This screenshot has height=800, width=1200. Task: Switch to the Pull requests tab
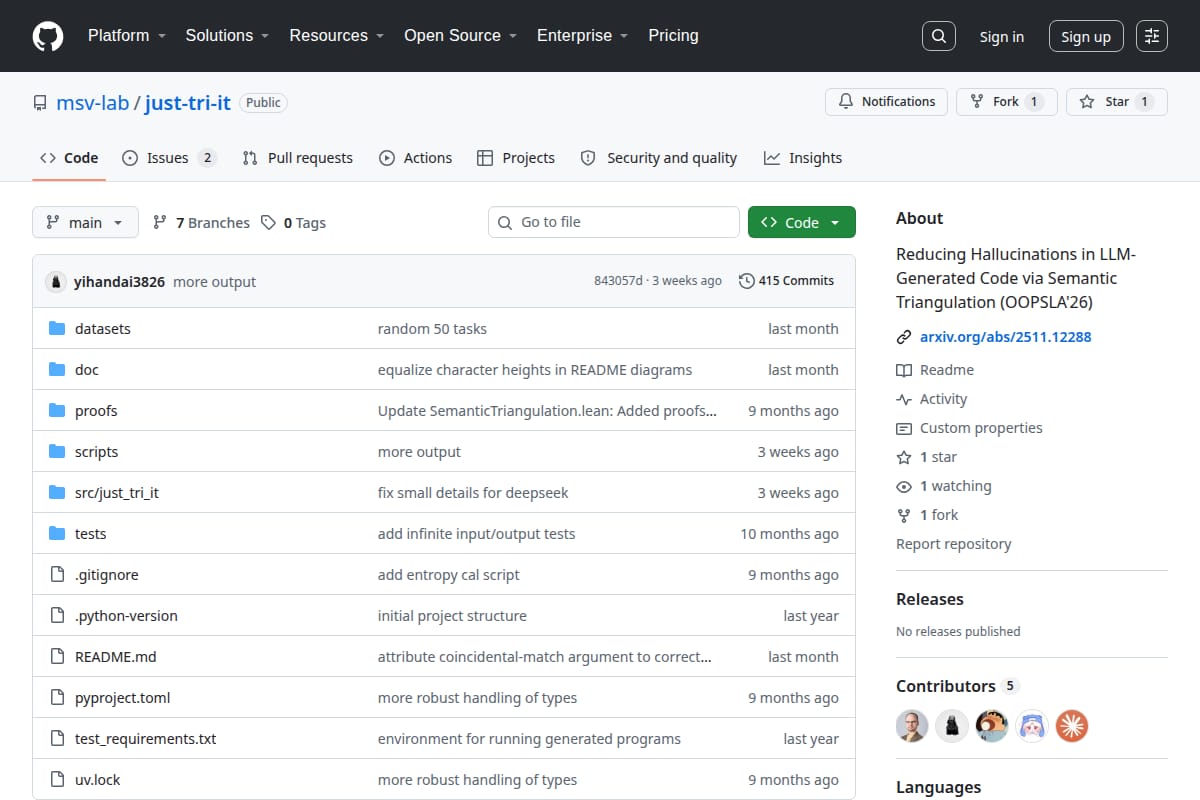click(x=297, y=158)
